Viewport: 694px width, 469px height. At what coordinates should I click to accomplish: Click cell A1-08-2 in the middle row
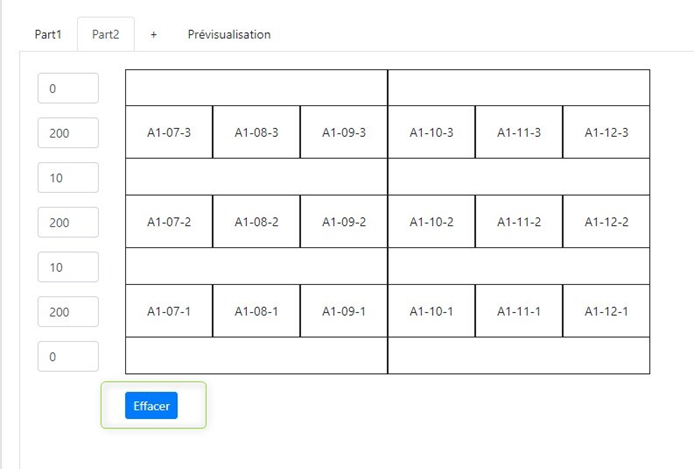coord(256,222)
